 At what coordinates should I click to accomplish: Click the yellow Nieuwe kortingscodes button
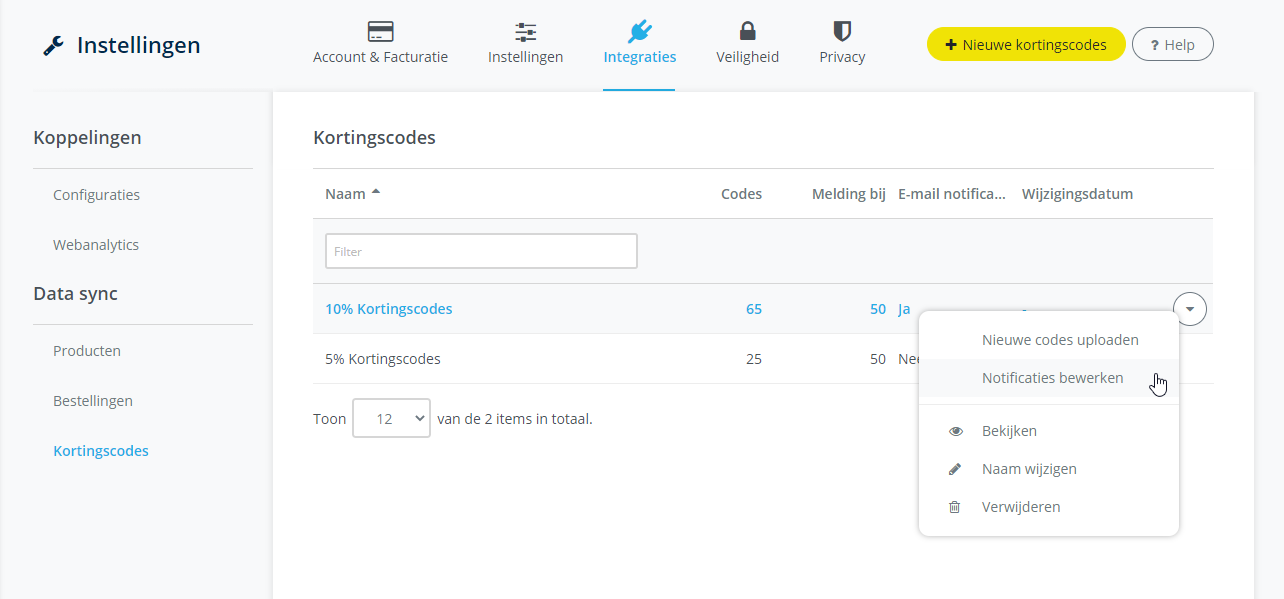[1025, 44]
